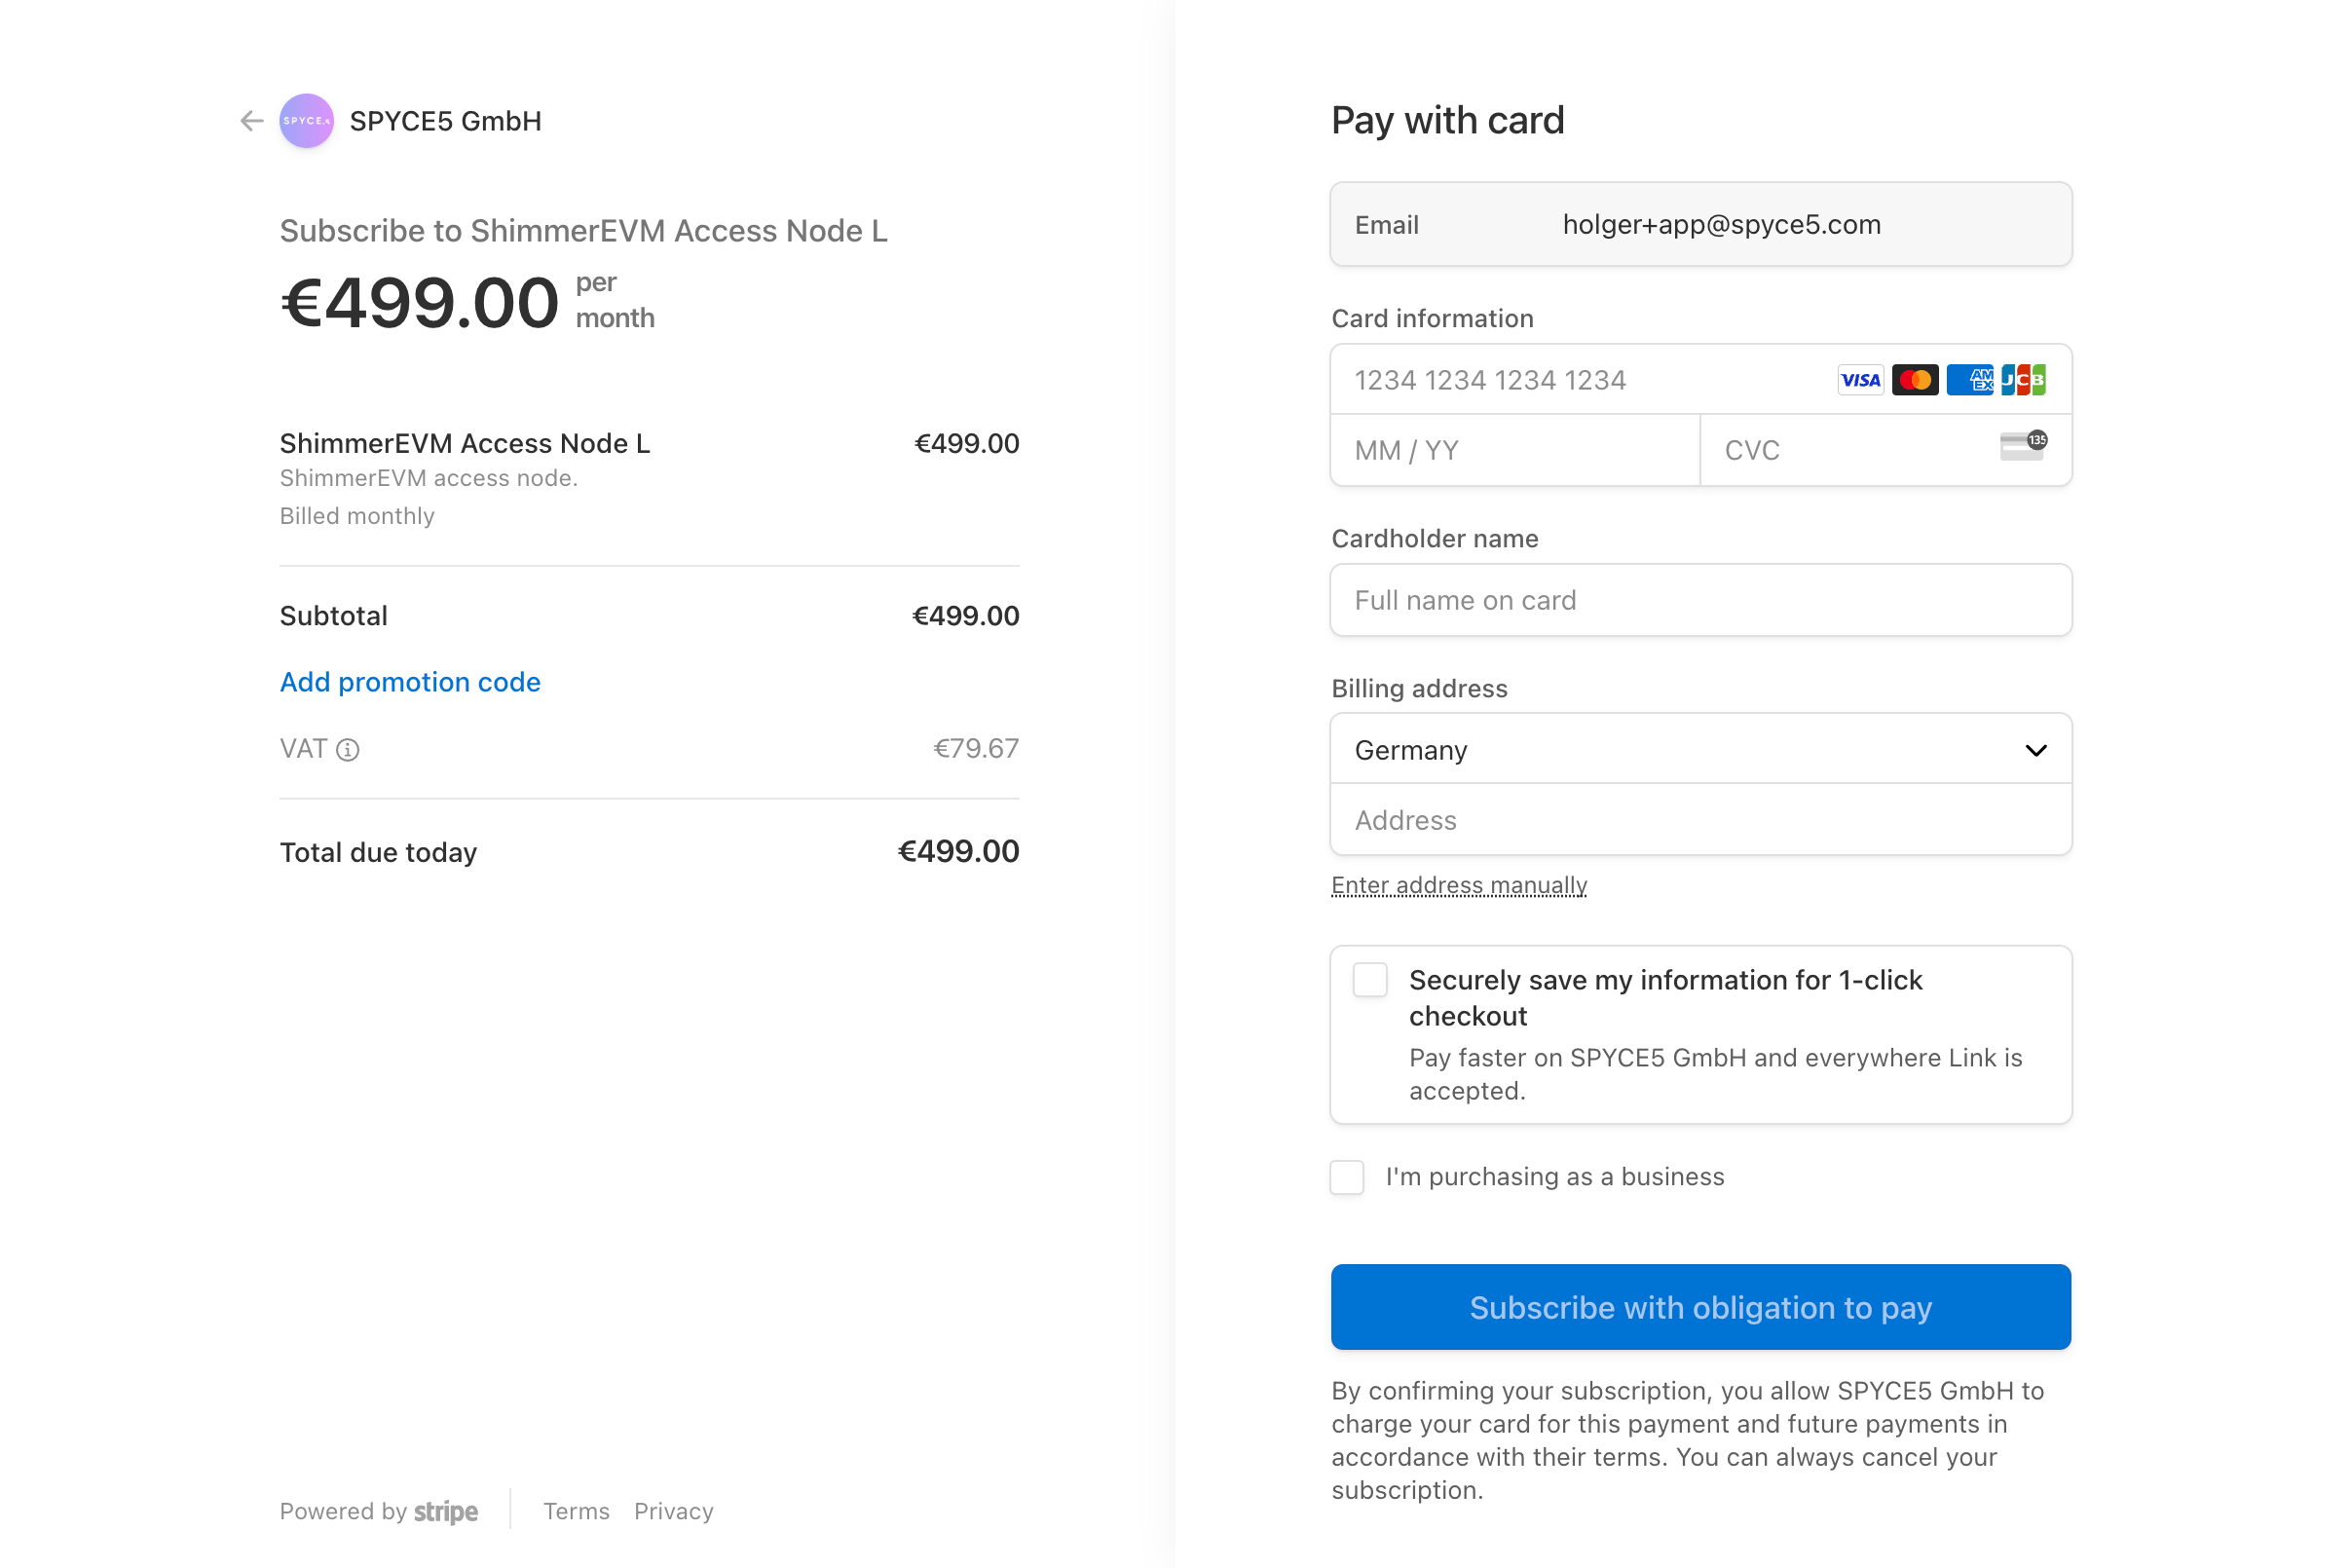This screenshot has width=2351, height=1568.
Task: Click the Cardholder name field
Action: pyautogui.click(x=1700, y=600)
